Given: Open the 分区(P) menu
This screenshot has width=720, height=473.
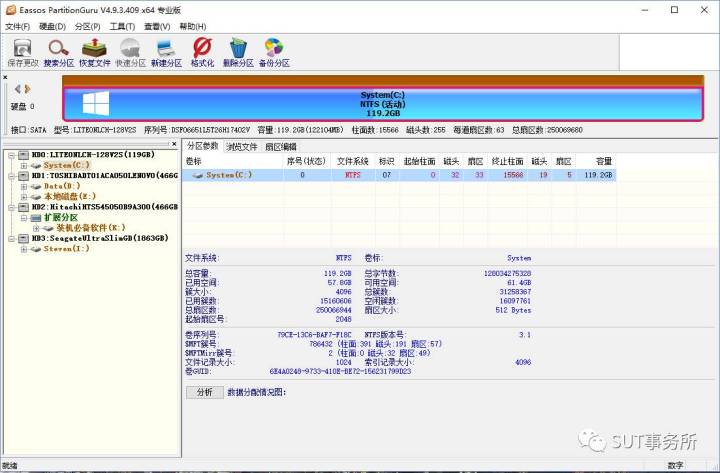Looking at the screenshot, I should click(87, 27).
